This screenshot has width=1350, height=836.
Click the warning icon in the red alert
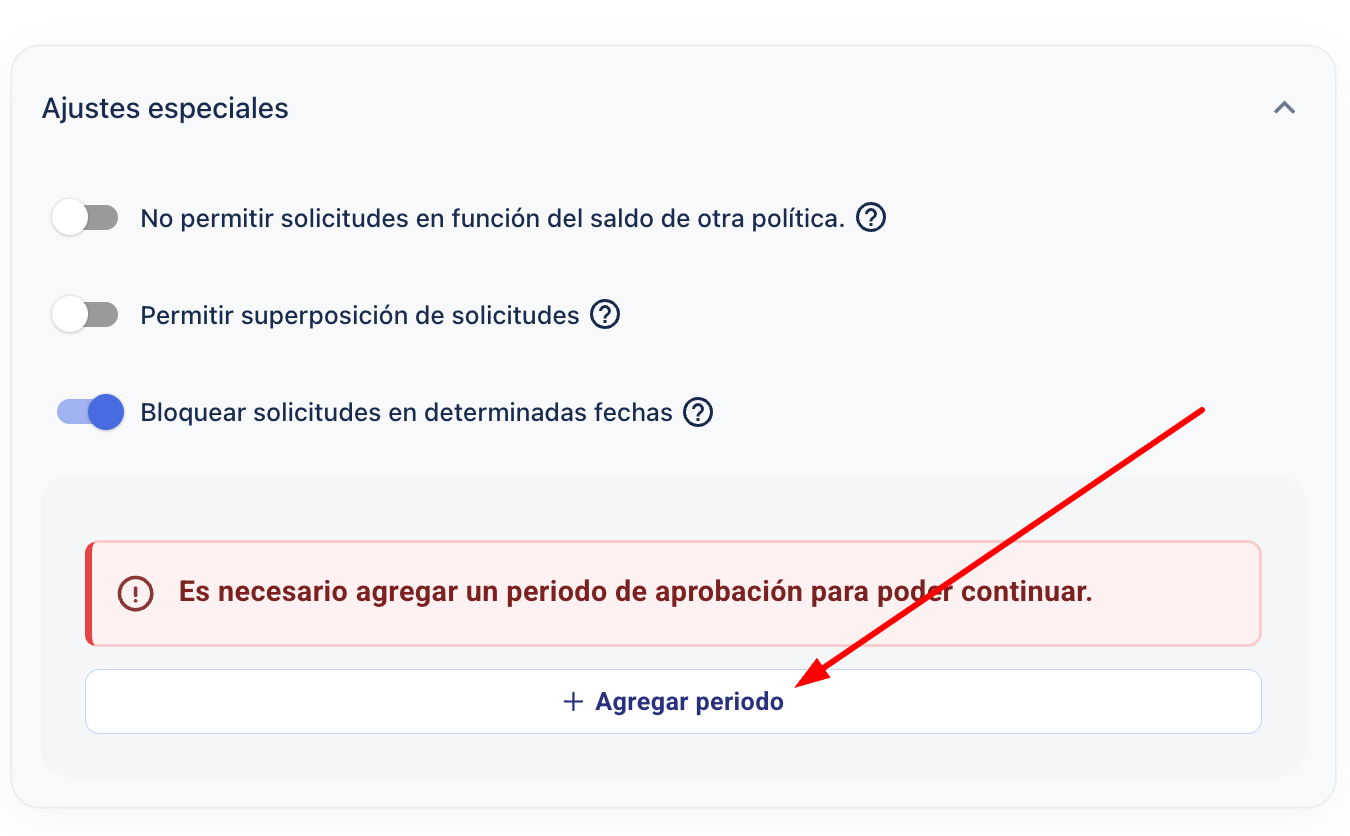pos(135,593)
